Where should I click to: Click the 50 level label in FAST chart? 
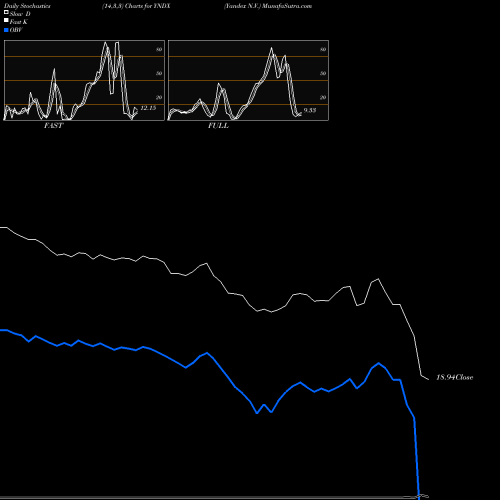(159, 73)
